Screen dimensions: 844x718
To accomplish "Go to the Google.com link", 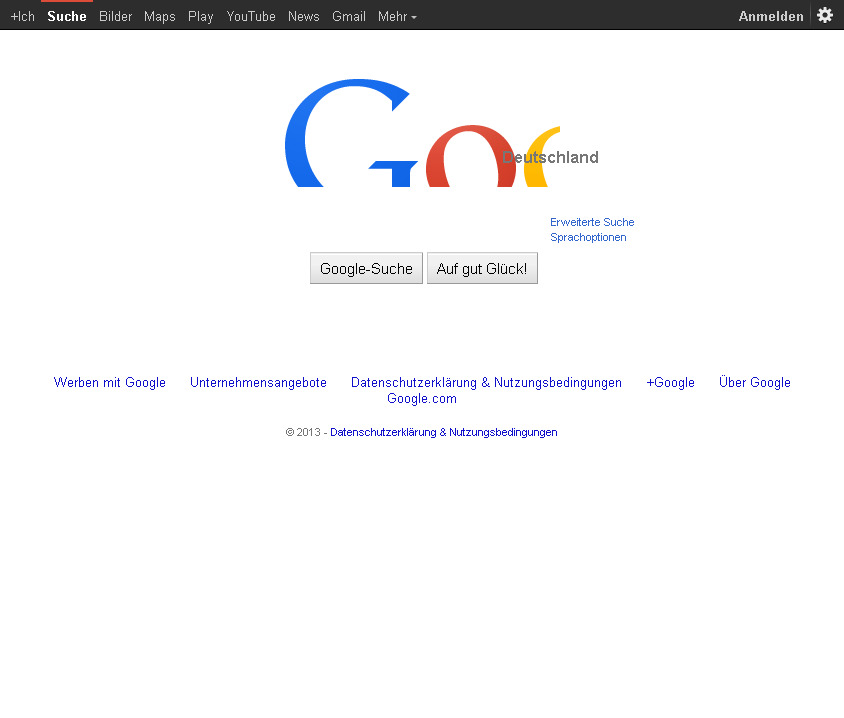I will tap(422, 398).
